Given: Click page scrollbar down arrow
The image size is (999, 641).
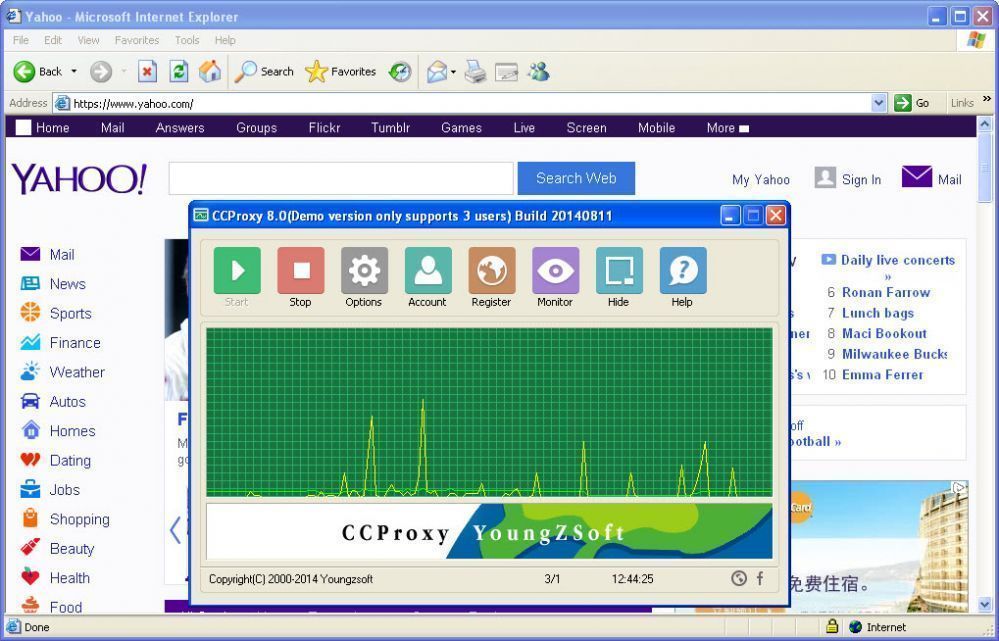Looking at the screenshot, I should (984, 604).
